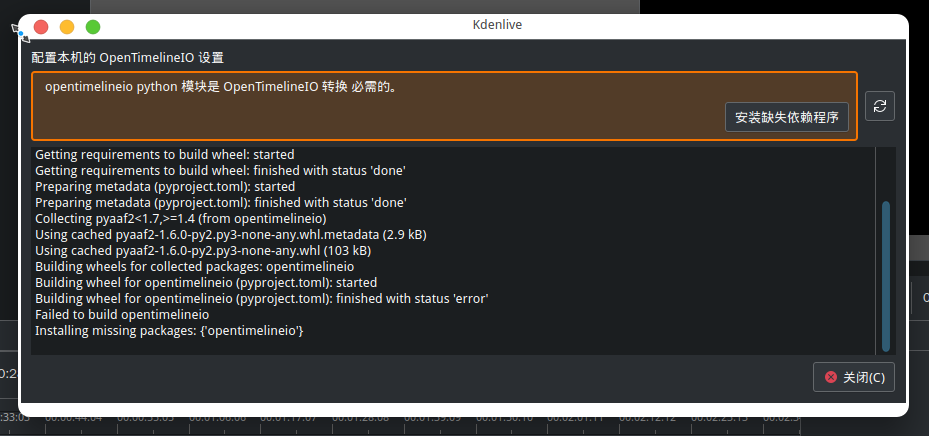
Task: Click 'Installing missing packages' log line
Action: [169, 331]
